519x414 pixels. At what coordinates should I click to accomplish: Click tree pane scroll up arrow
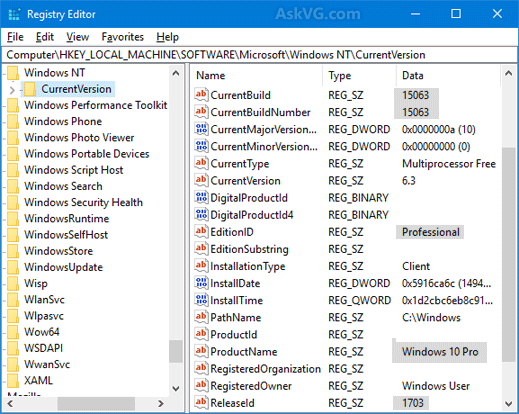coord(176,73)
